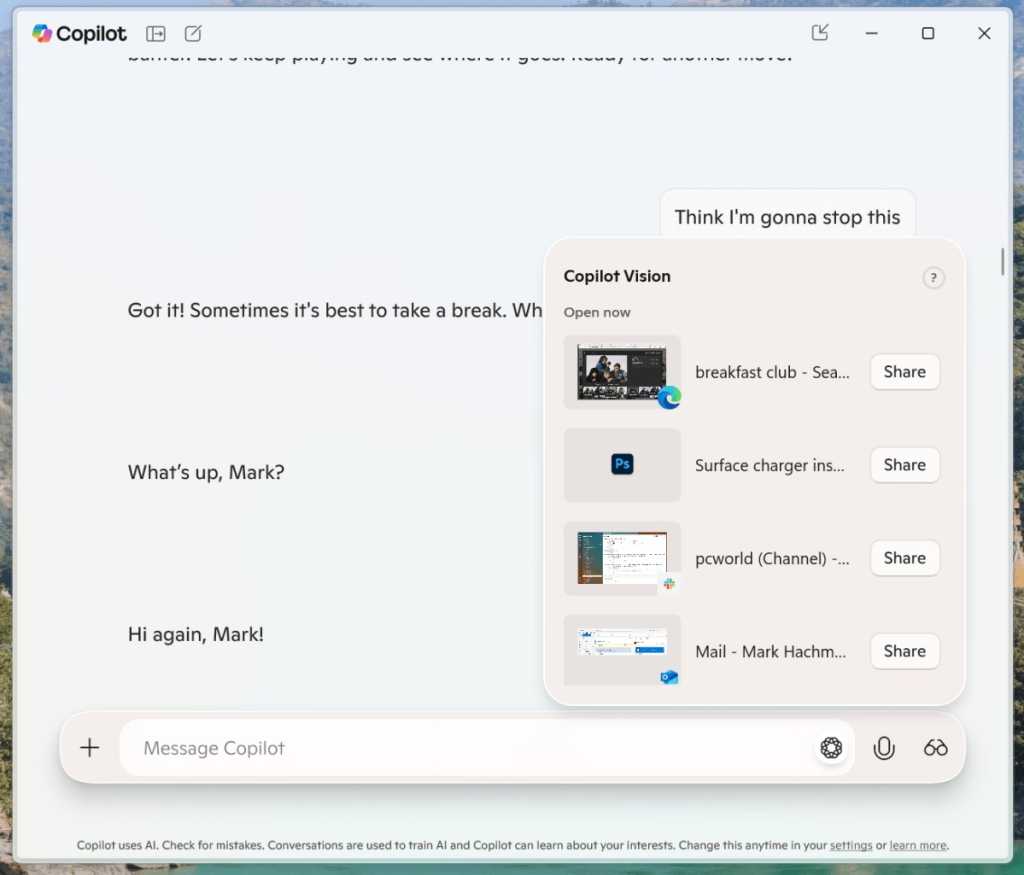
Task: Click the pop-out window icon near the minimize button
Action: click(x=820, y=32)
